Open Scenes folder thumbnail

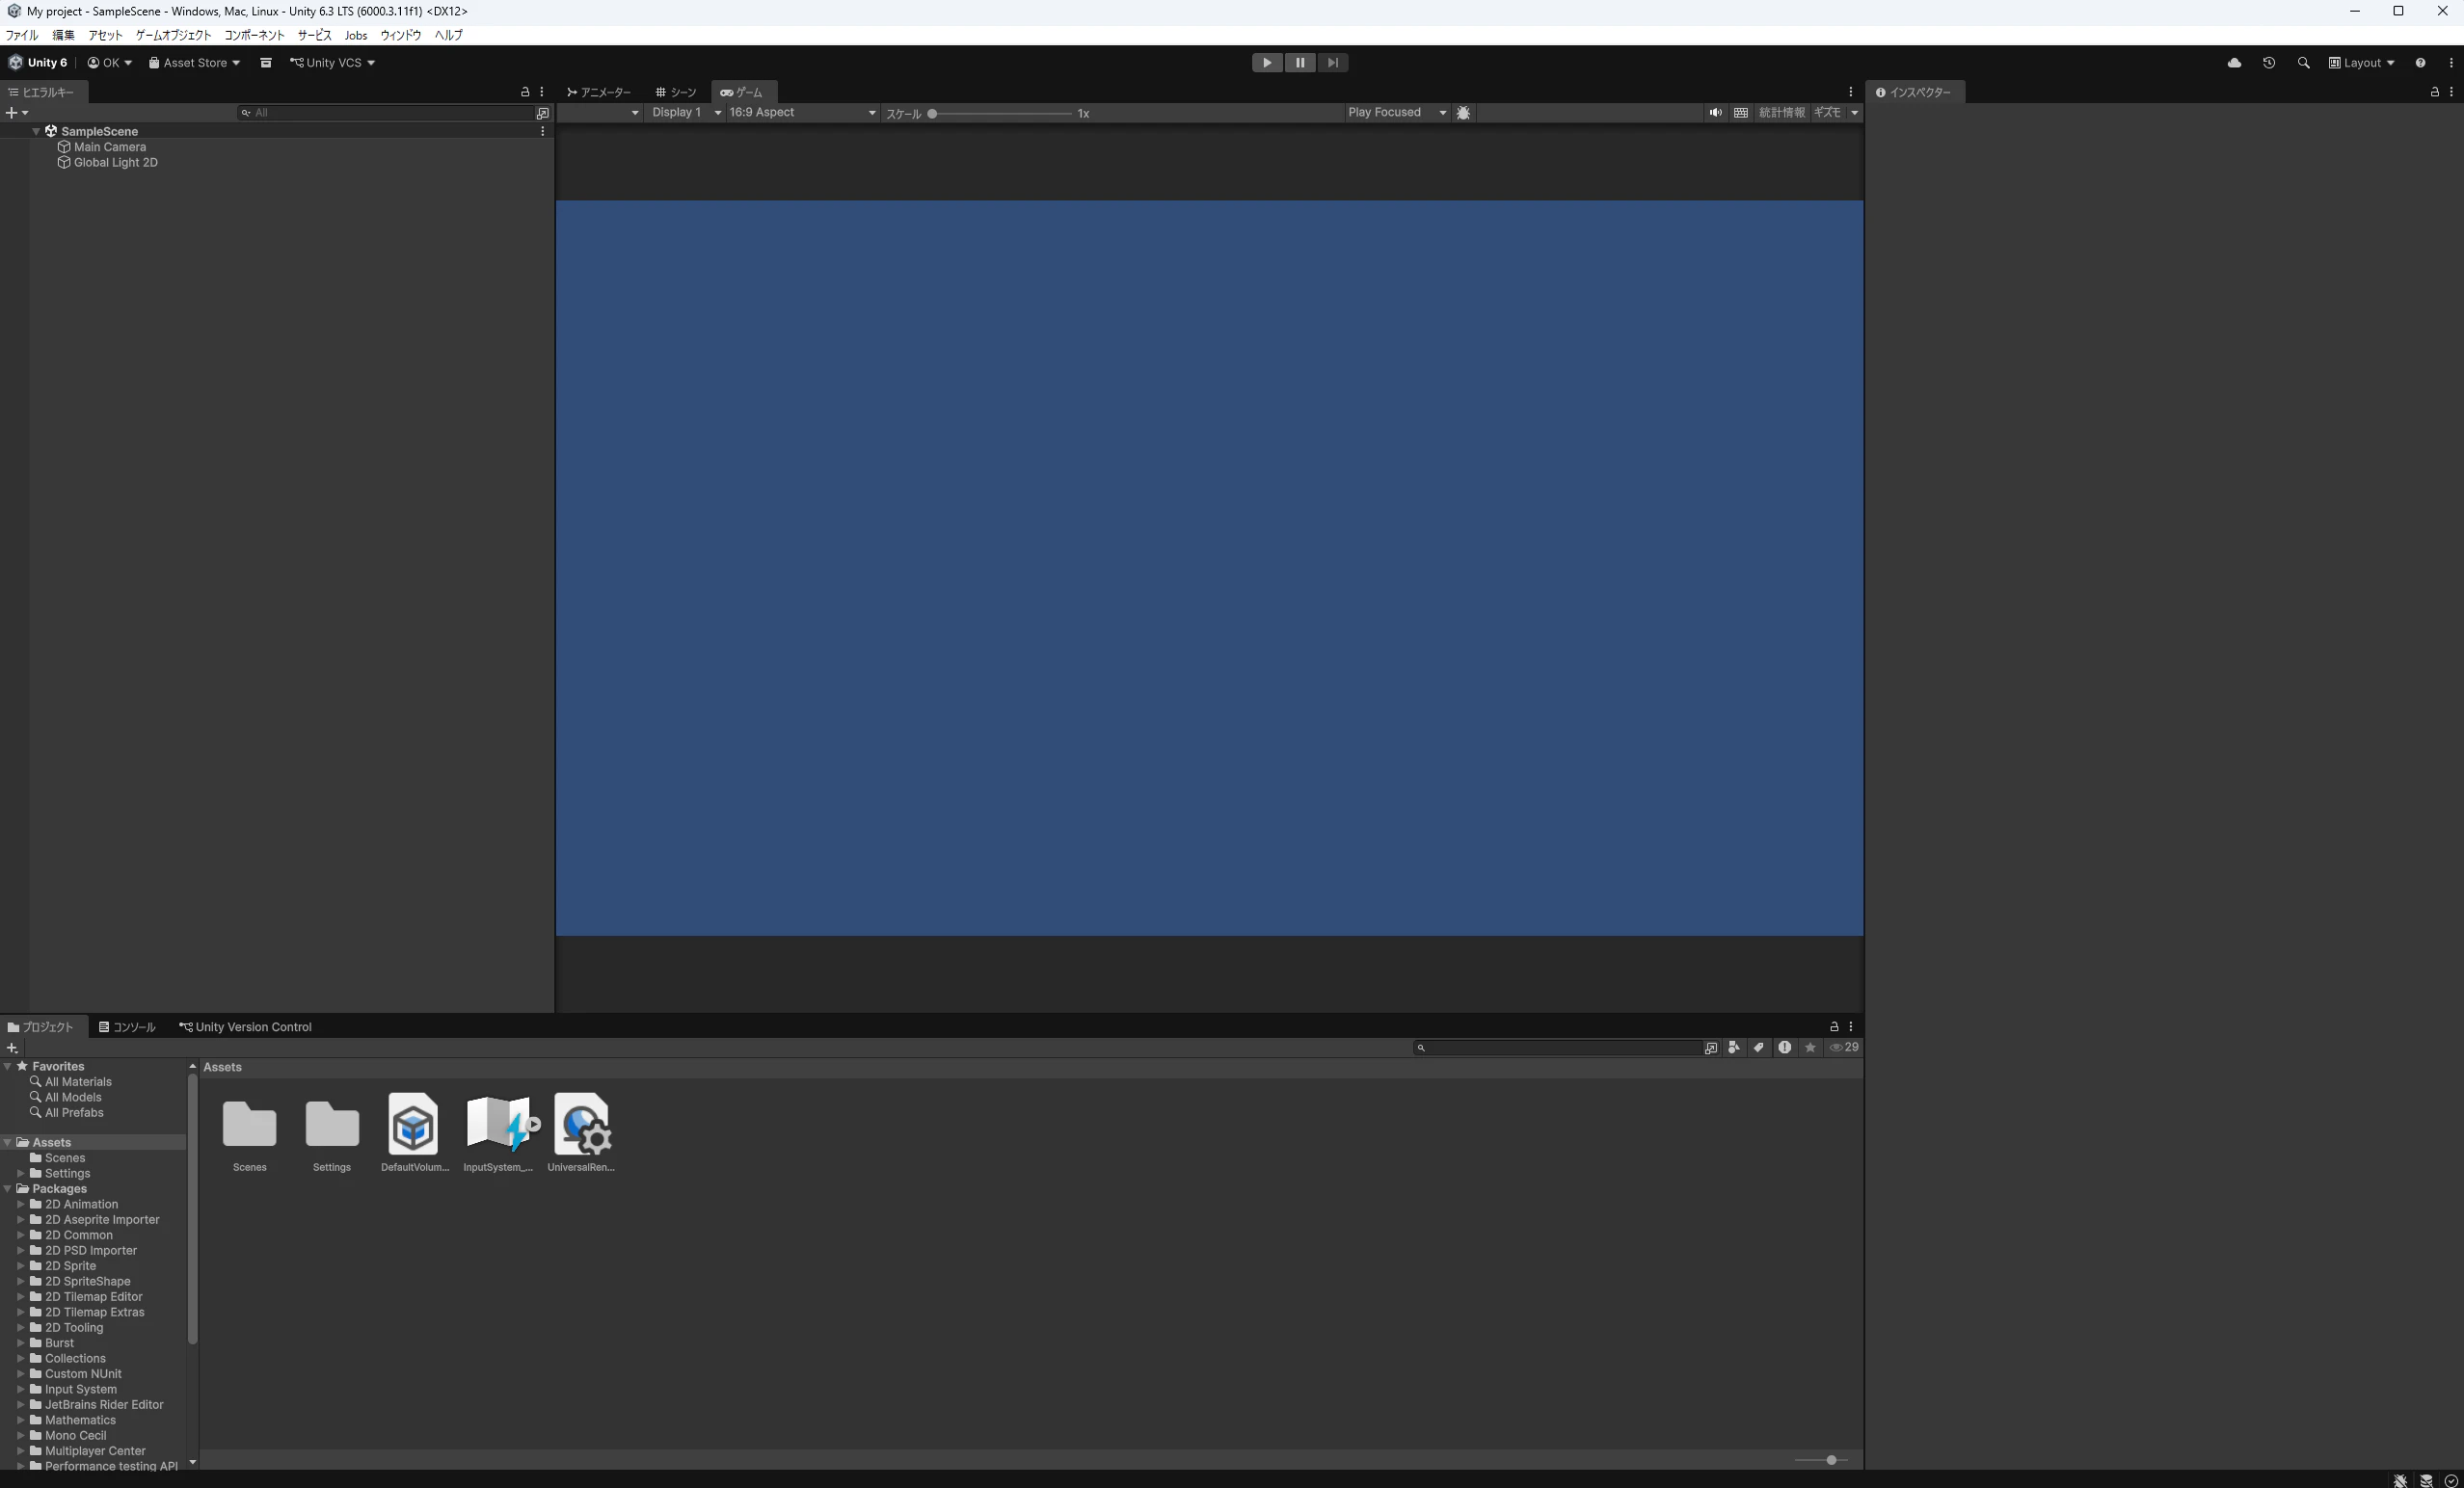pos(250,1125)
